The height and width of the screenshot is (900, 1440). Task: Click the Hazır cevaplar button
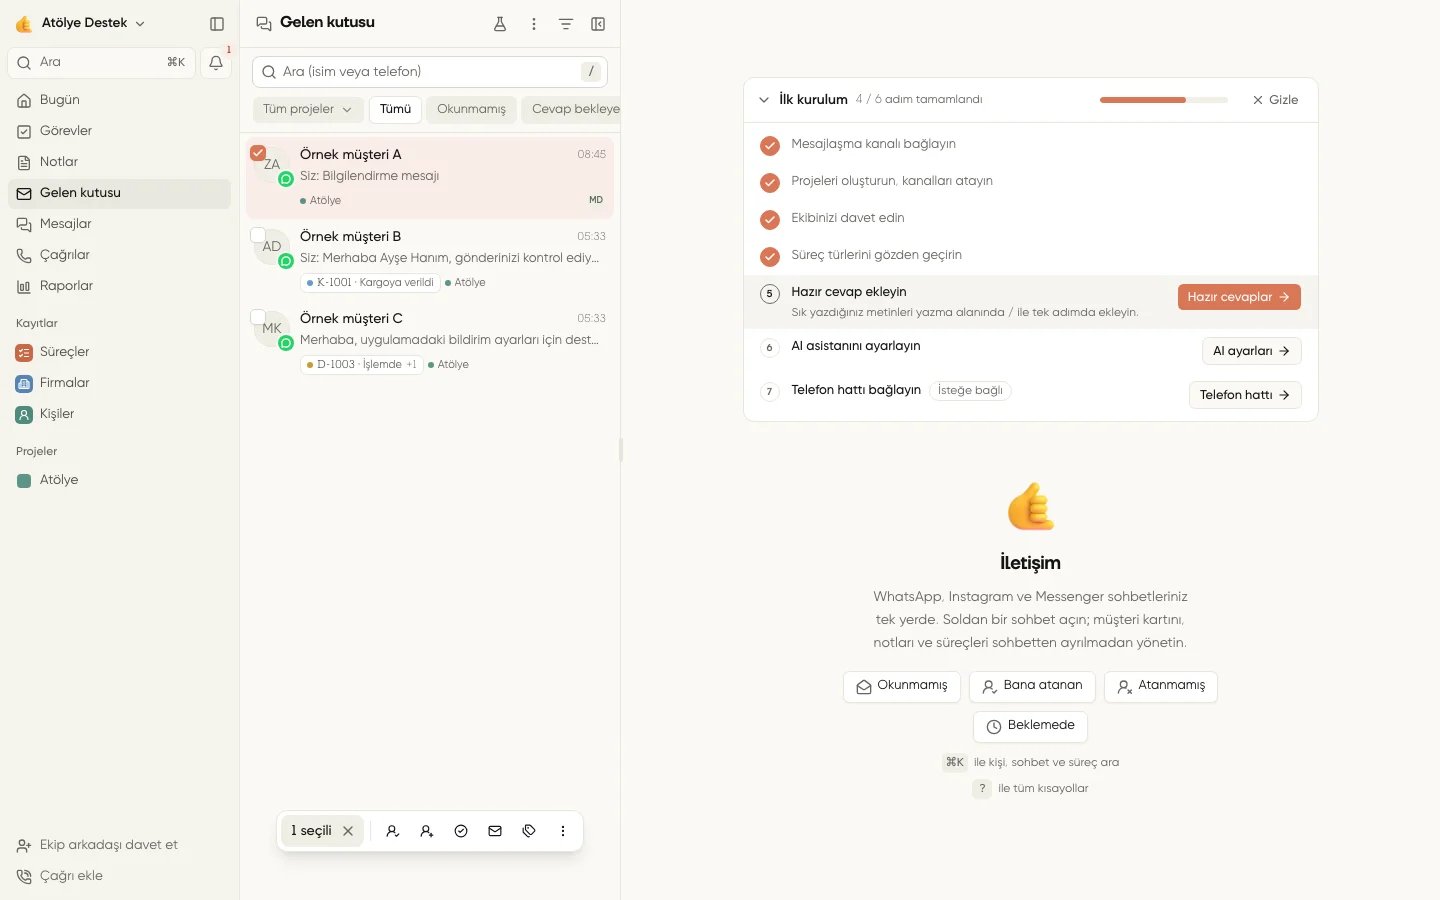(1239, 297)
